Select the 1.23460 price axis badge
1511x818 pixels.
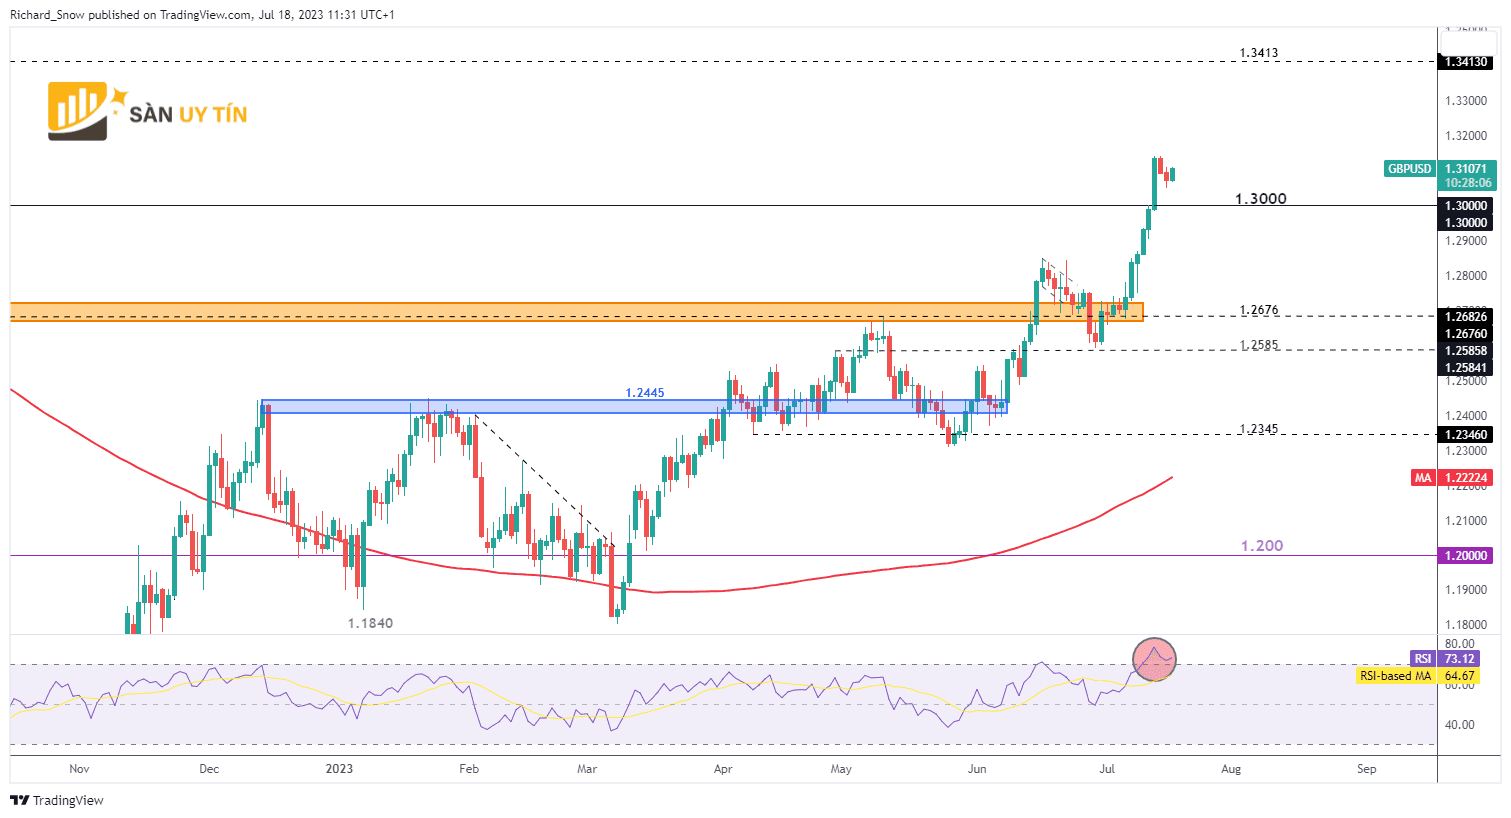click(1467, 435)
